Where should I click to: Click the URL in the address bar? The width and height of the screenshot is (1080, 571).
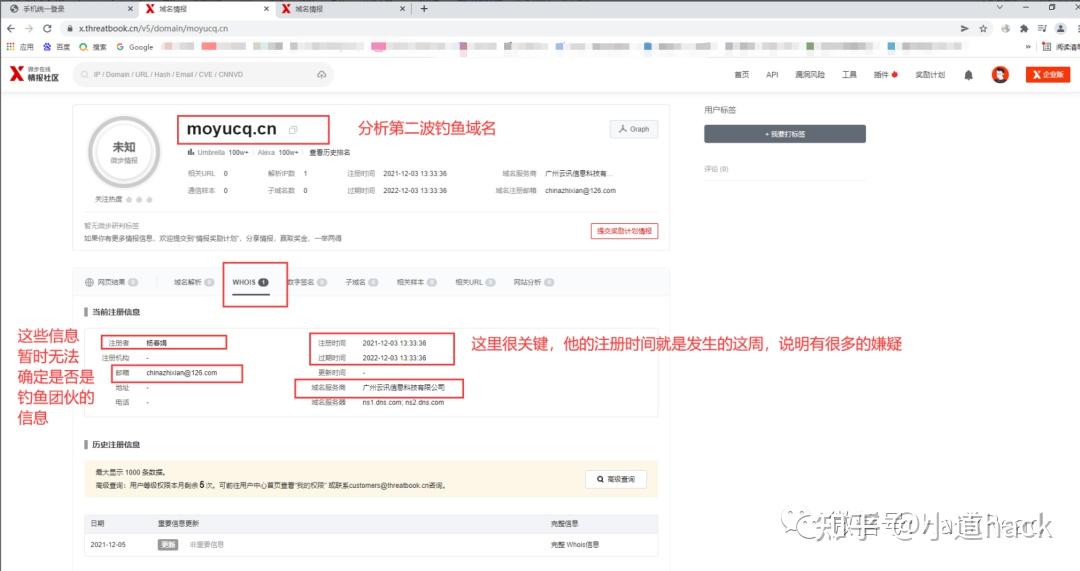[x=153, y=28]
